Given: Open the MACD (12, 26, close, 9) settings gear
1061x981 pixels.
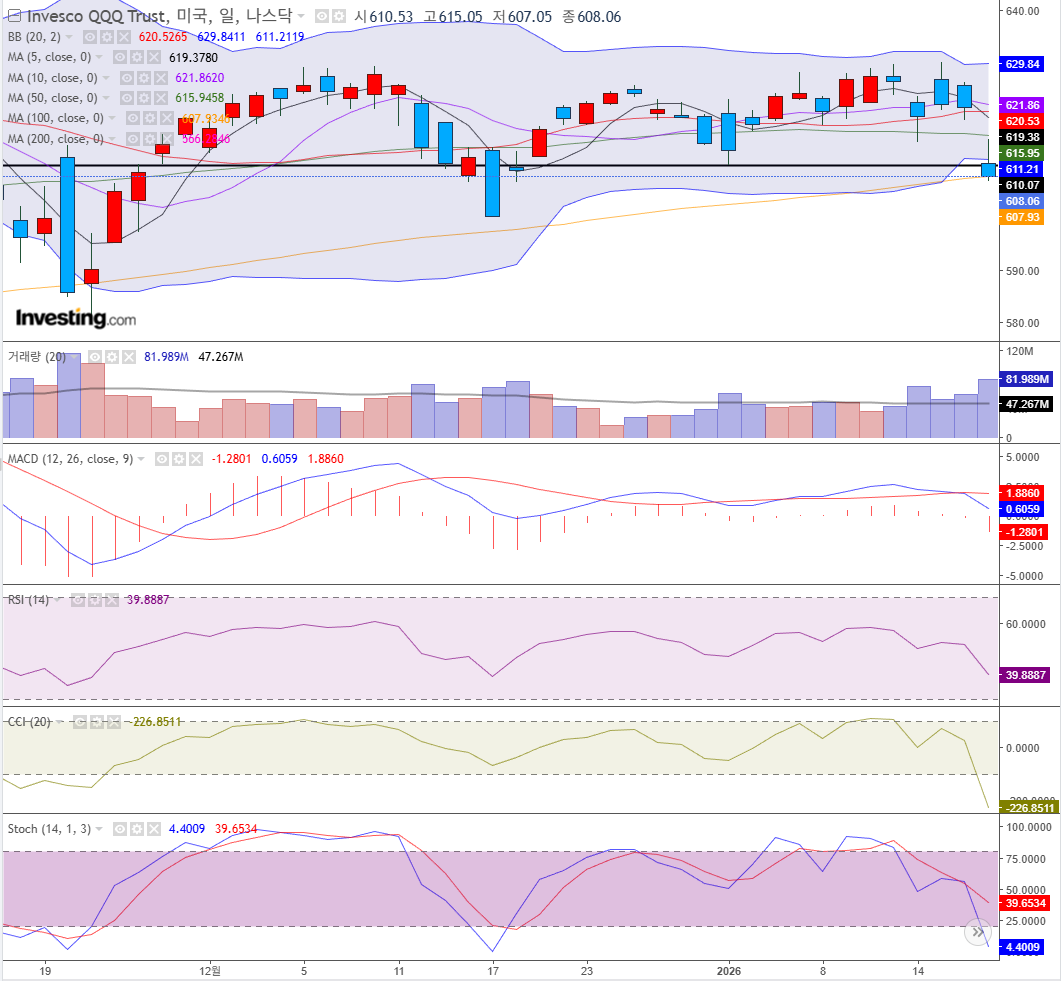Looking at the screenshot, I should point(179,459).
